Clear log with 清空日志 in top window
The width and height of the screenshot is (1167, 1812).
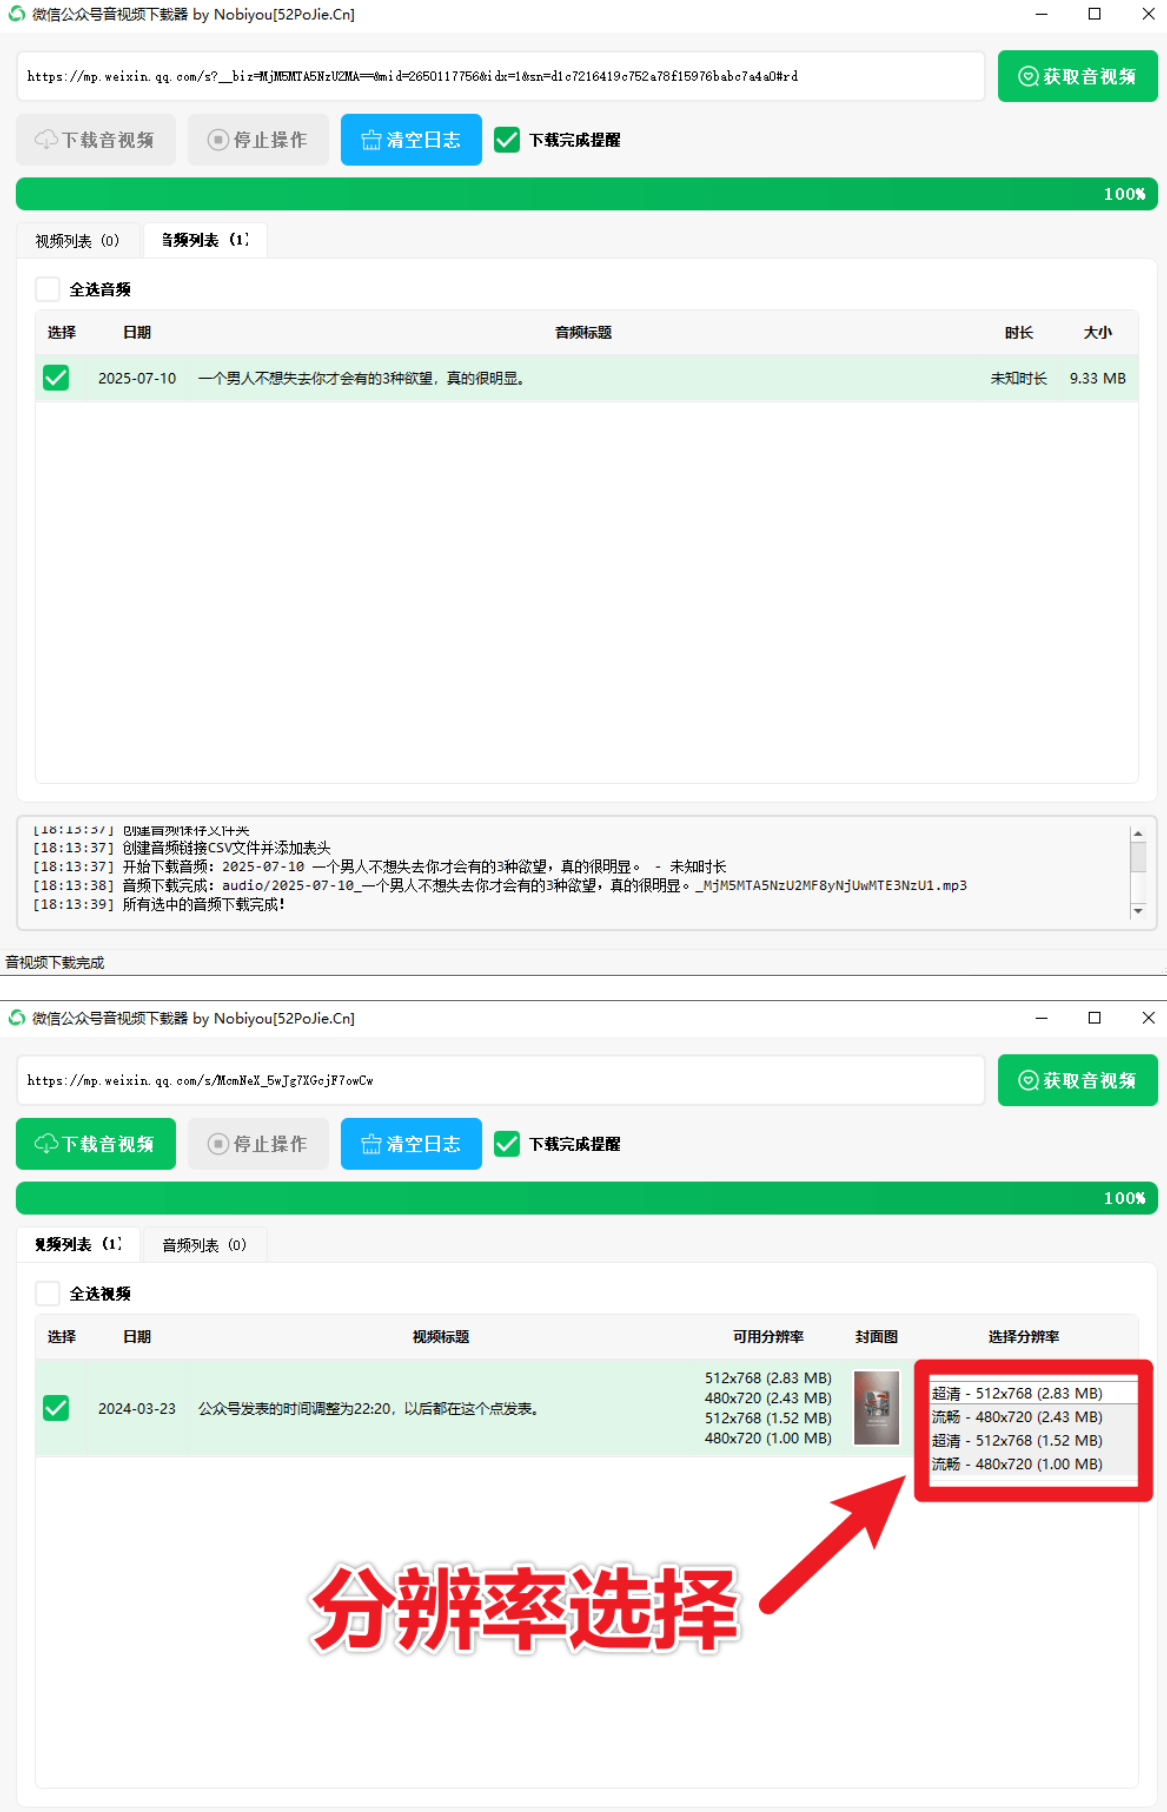[411, 139]
